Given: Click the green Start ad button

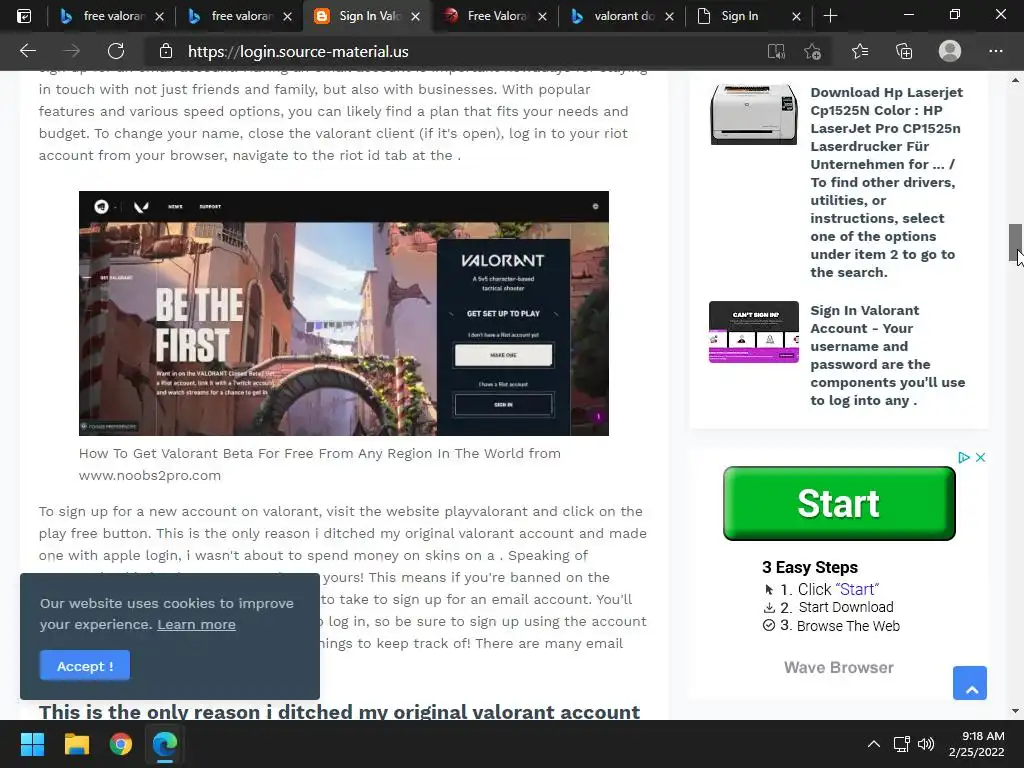Looking at the screenshot, I should pyautogui.click(x=839, y=504).
